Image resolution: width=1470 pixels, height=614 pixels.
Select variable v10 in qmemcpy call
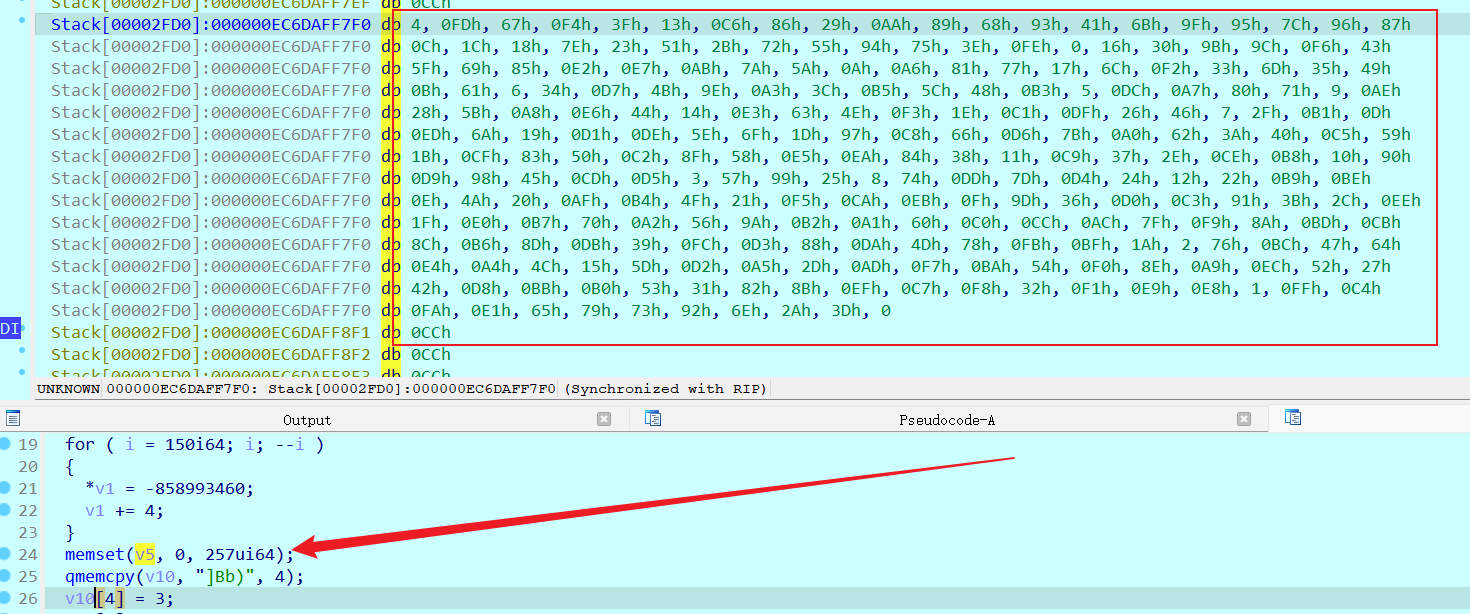160,576
